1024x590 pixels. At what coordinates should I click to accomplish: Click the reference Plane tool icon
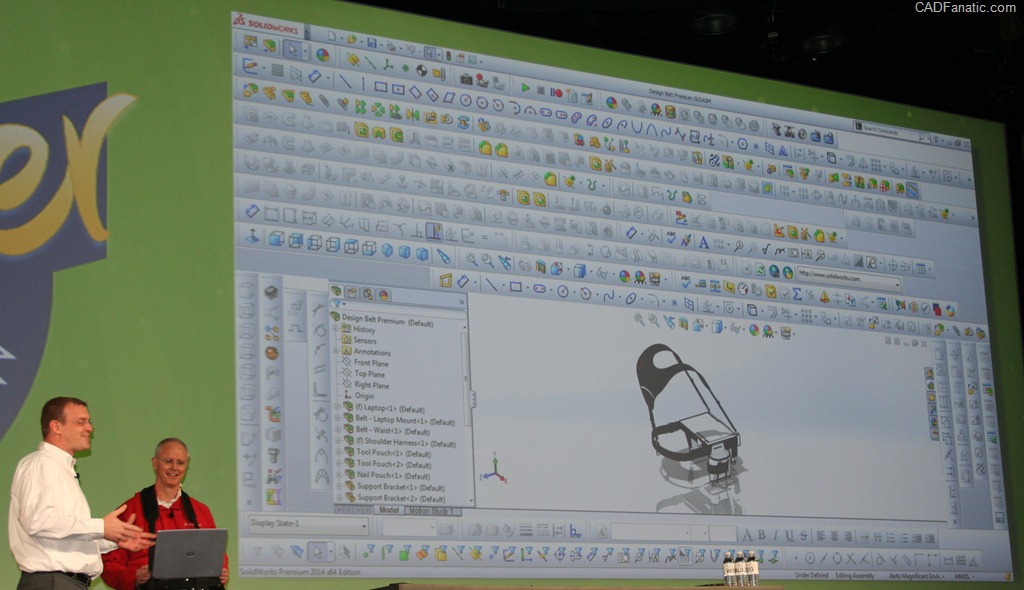click(353, 60)
